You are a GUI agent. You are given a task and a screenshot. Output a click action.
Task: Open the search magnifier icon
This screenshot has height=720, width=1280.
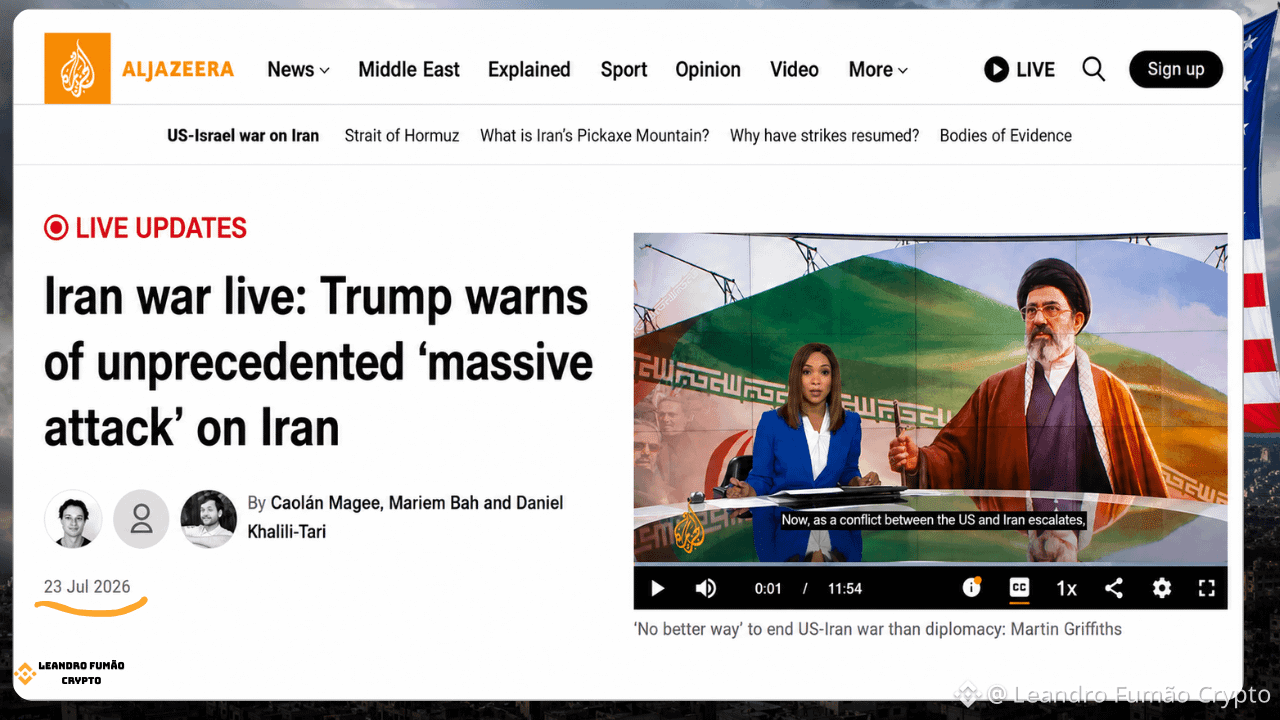pos(1094,69)
